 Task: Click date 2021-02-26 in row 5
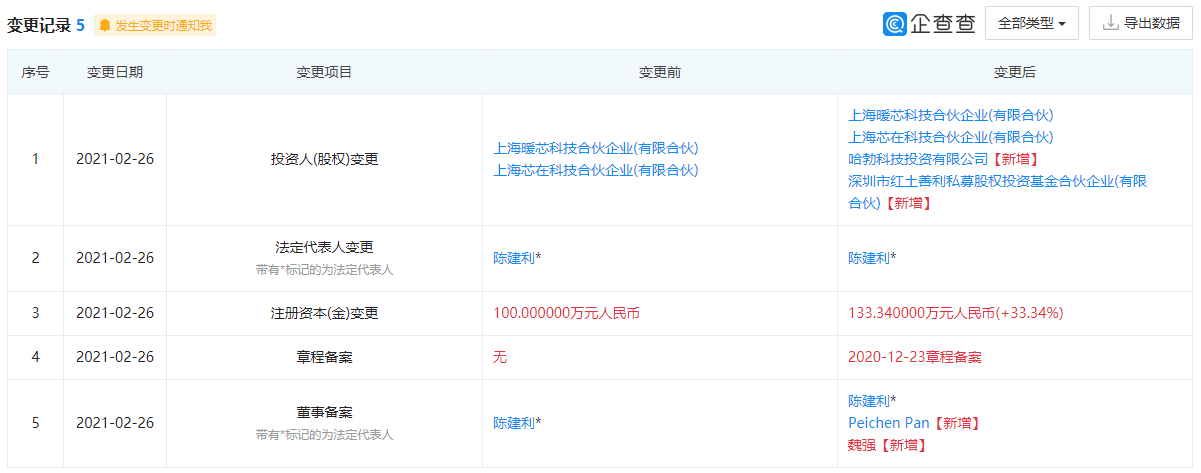pos(115,423)
